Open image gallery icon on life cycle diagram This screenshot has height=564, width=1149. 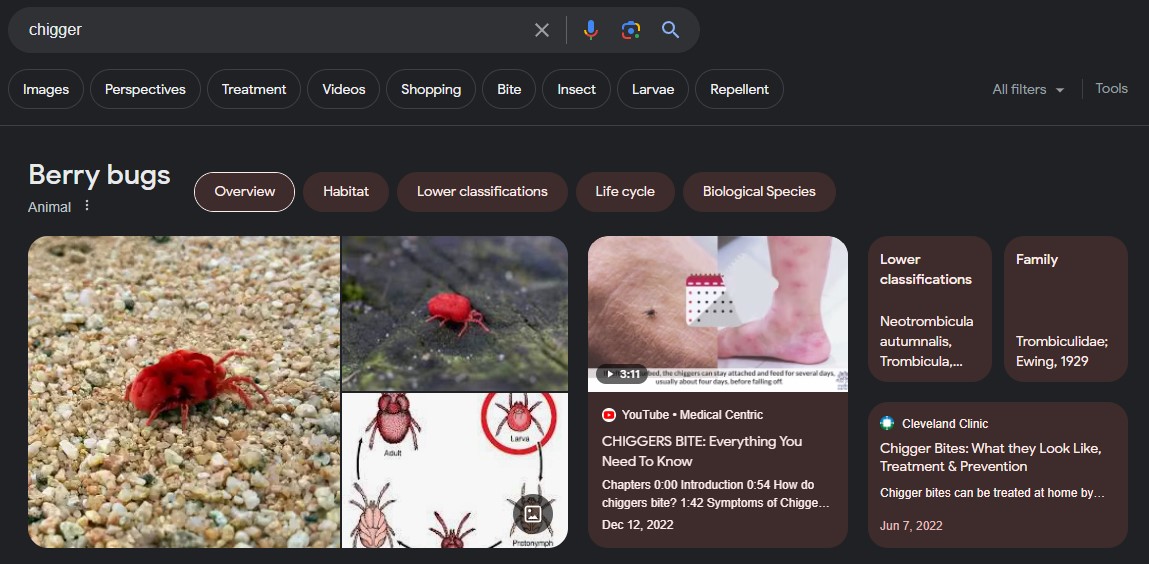533,514
